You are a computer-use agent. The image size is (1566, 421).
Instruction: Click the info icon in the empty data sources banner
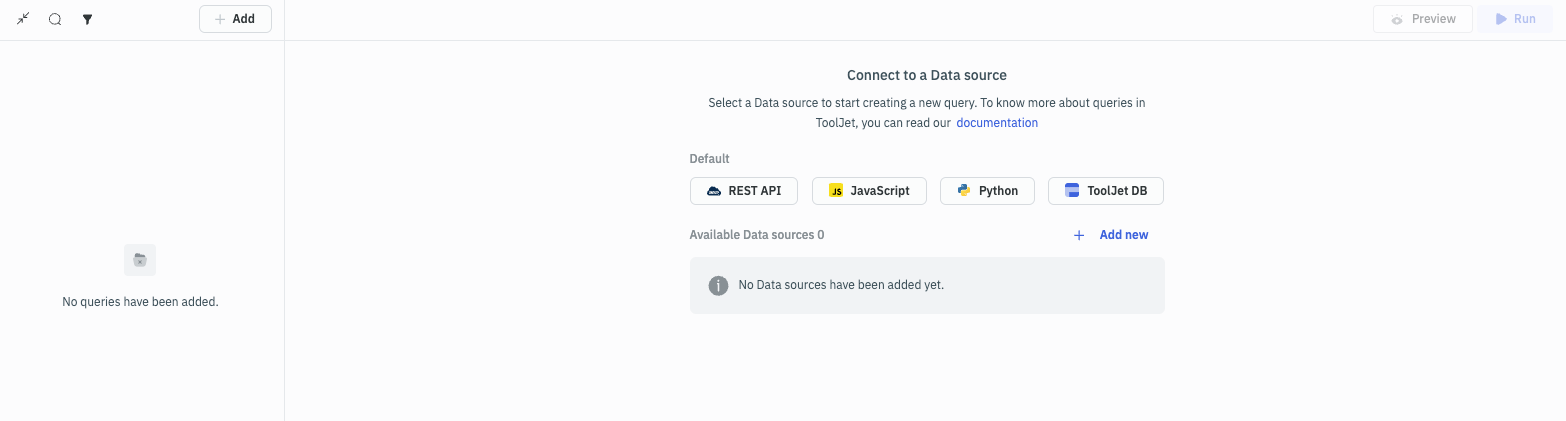point(718,286)
